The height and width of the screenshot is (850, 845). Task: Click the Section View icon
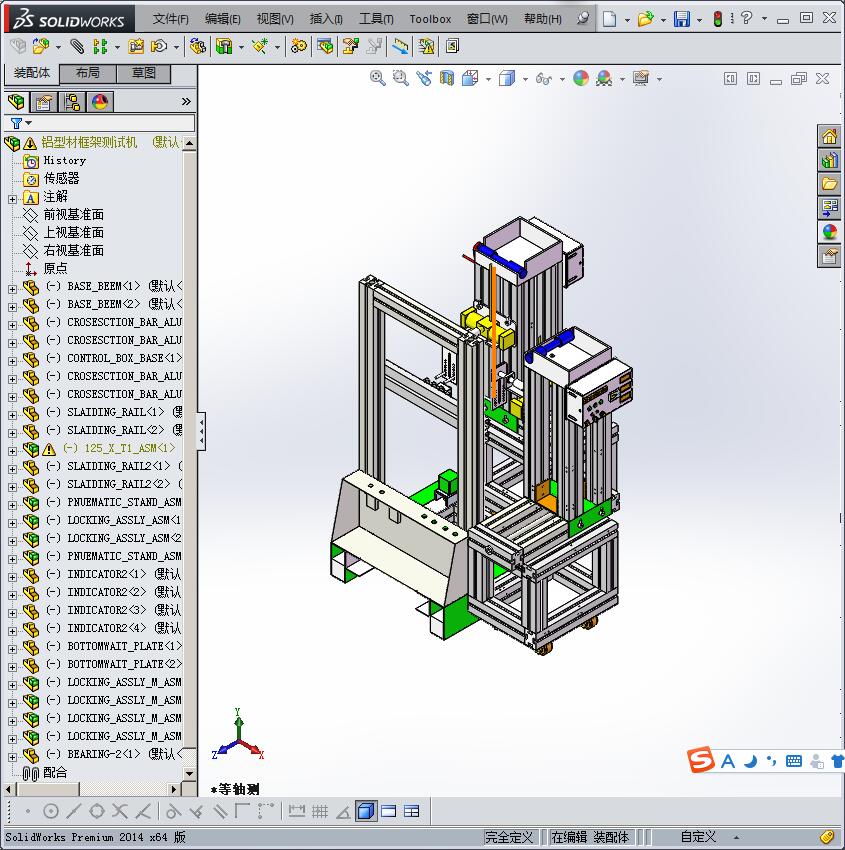point(447,78)
